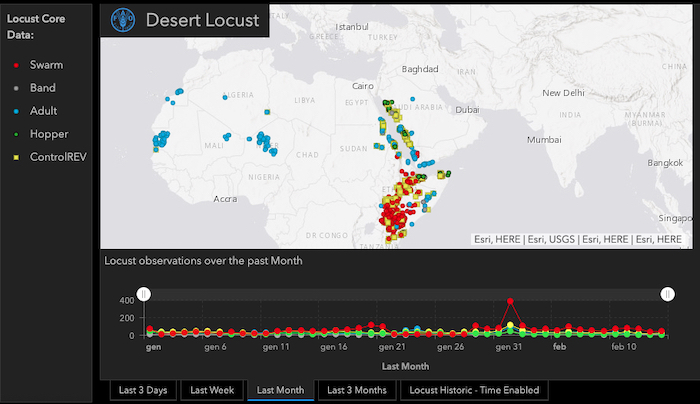Click the New Delhi label on the map
This screenshot has height=404, width=700.
tap(564, 93)
